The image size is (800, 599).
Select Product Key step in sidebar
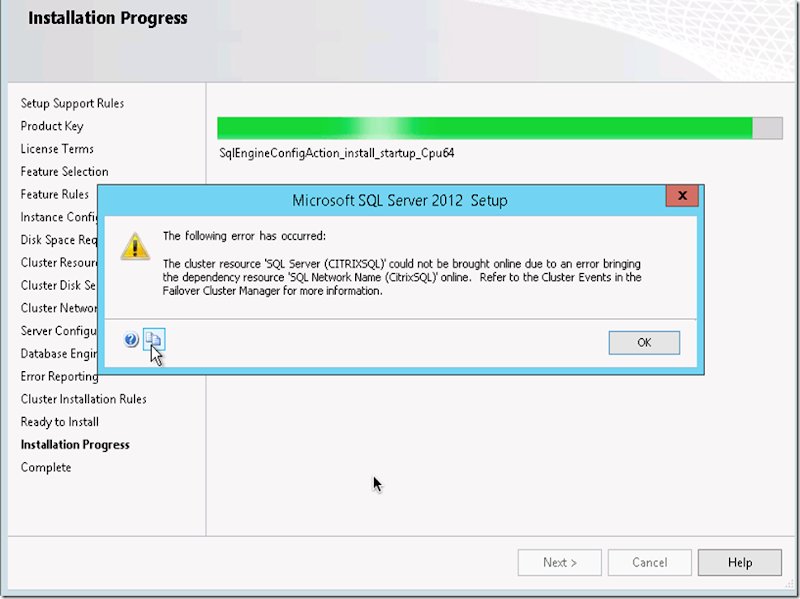52,126
